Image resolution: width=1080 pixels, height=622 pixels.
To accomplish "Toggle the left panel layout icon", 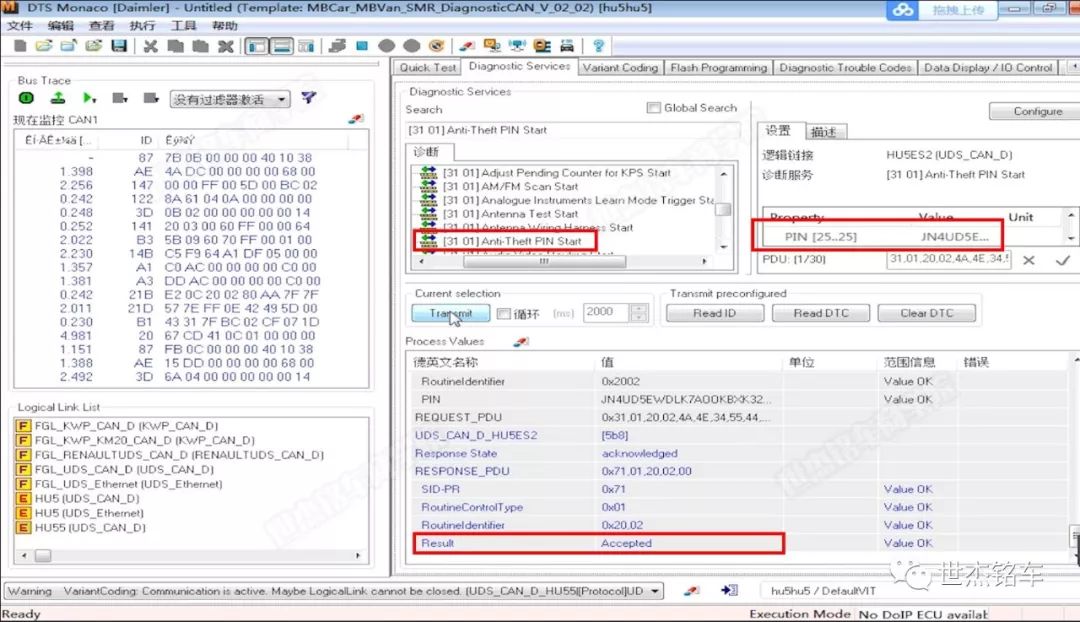I will coord(257,46).
